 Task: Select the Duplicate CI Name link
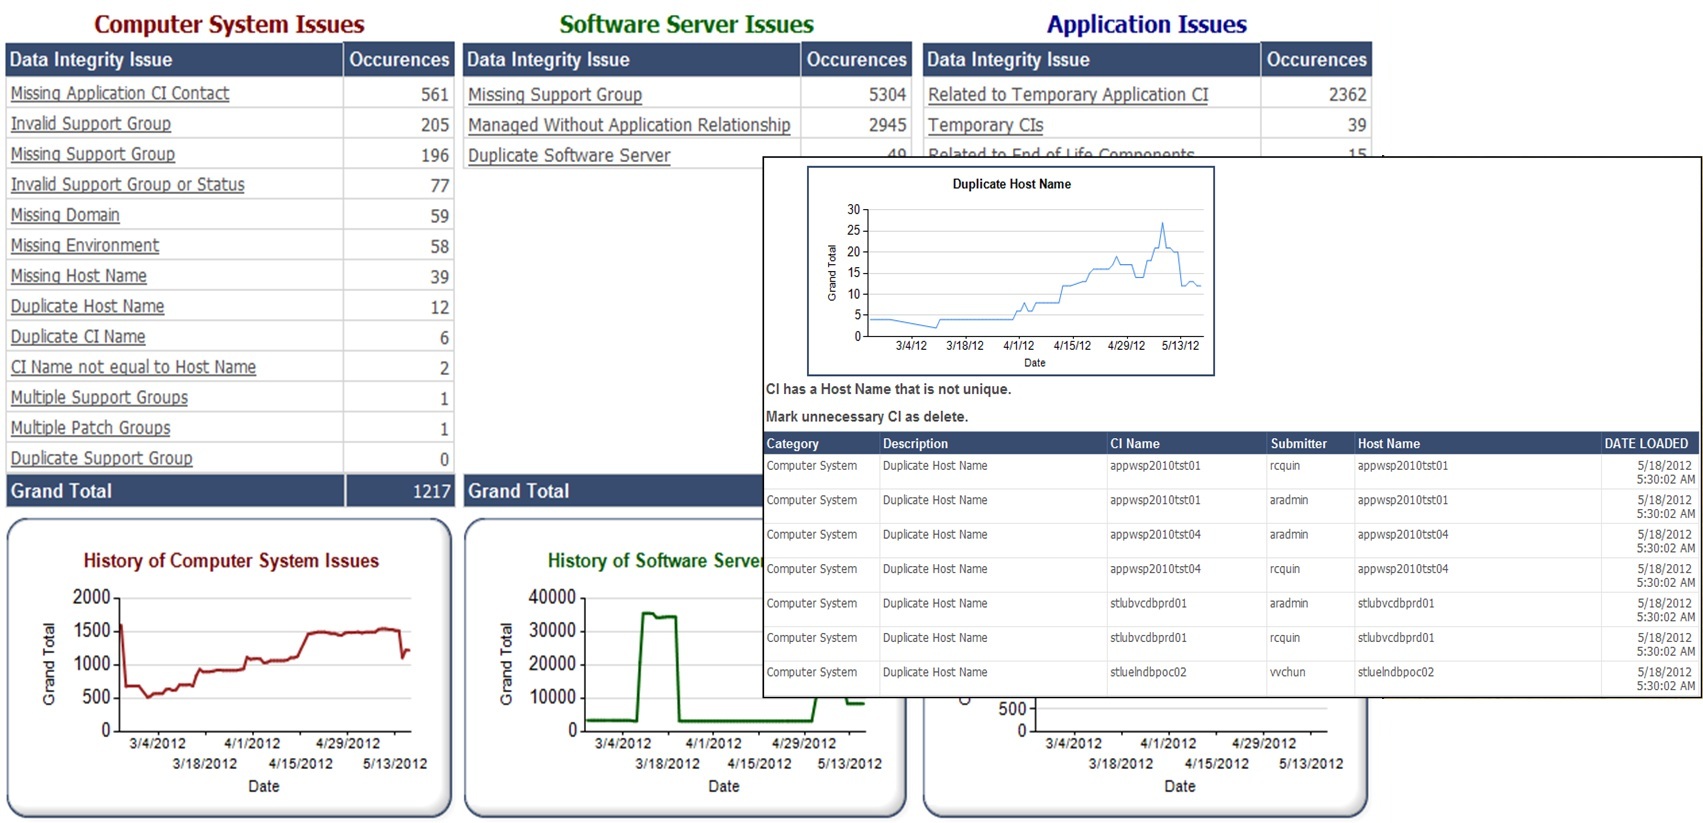click(77, 337)
